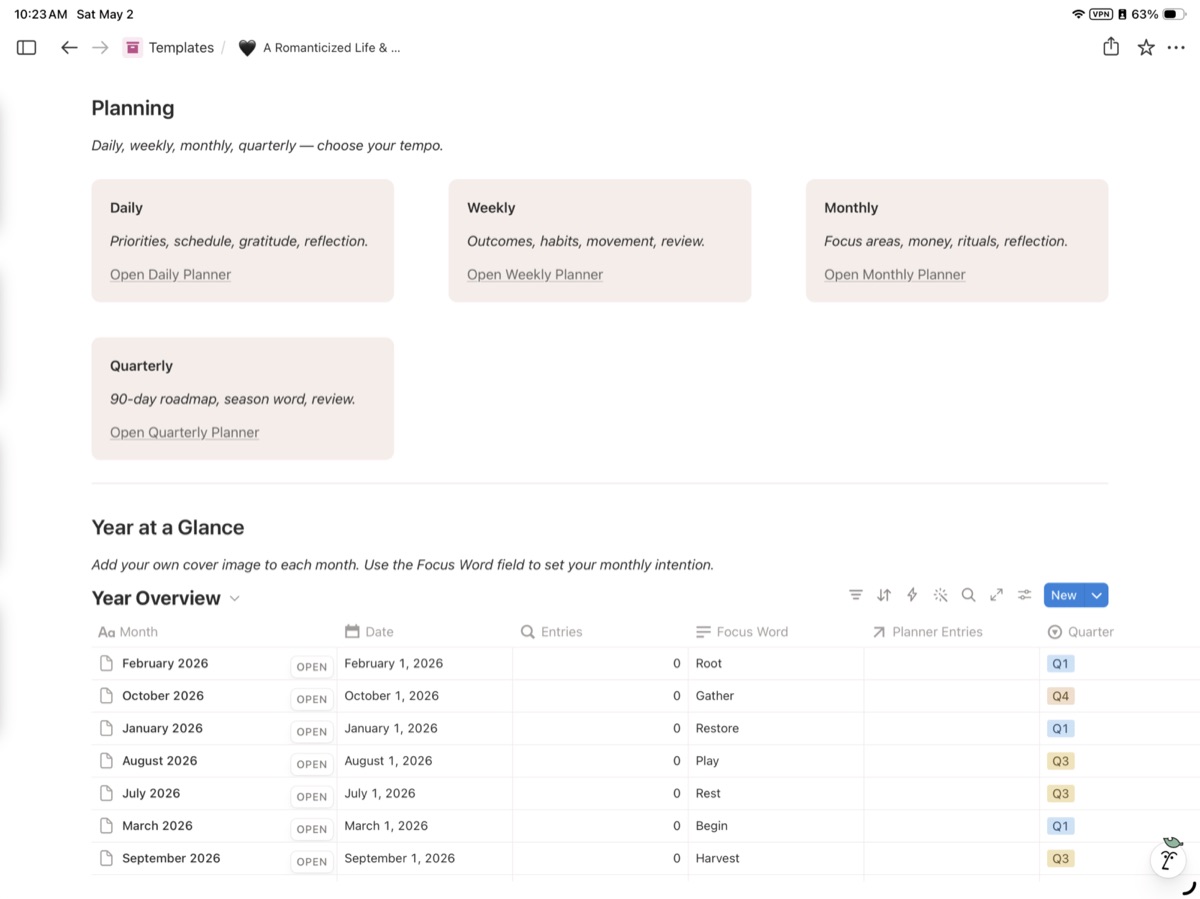
Task: Create a new entry with New button
Action: [x=1064, y=595]
